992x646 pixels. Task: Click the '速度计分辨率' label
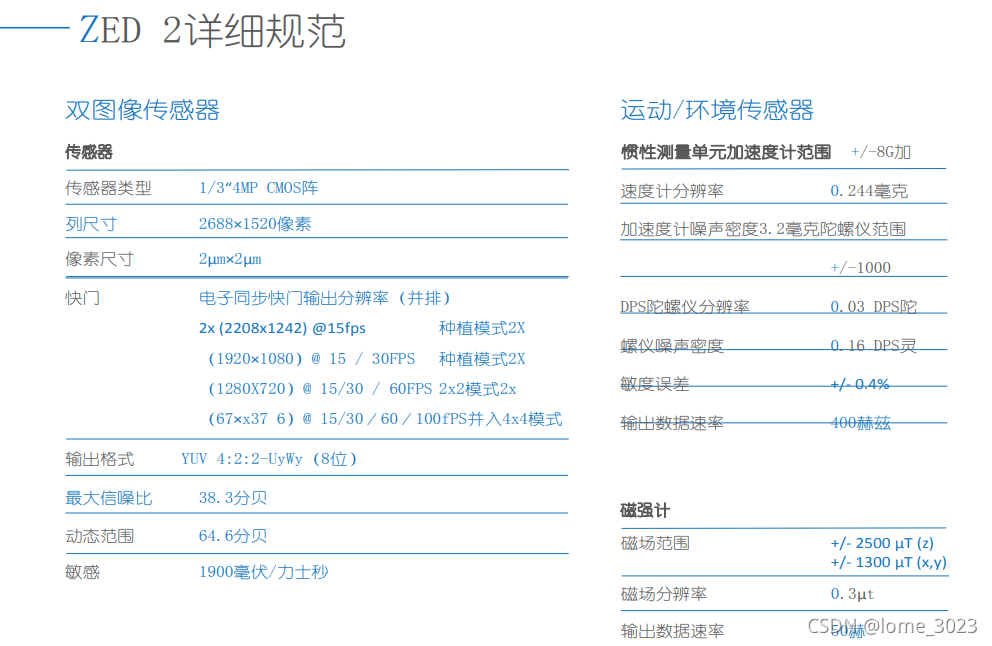(x=672, y=191)
